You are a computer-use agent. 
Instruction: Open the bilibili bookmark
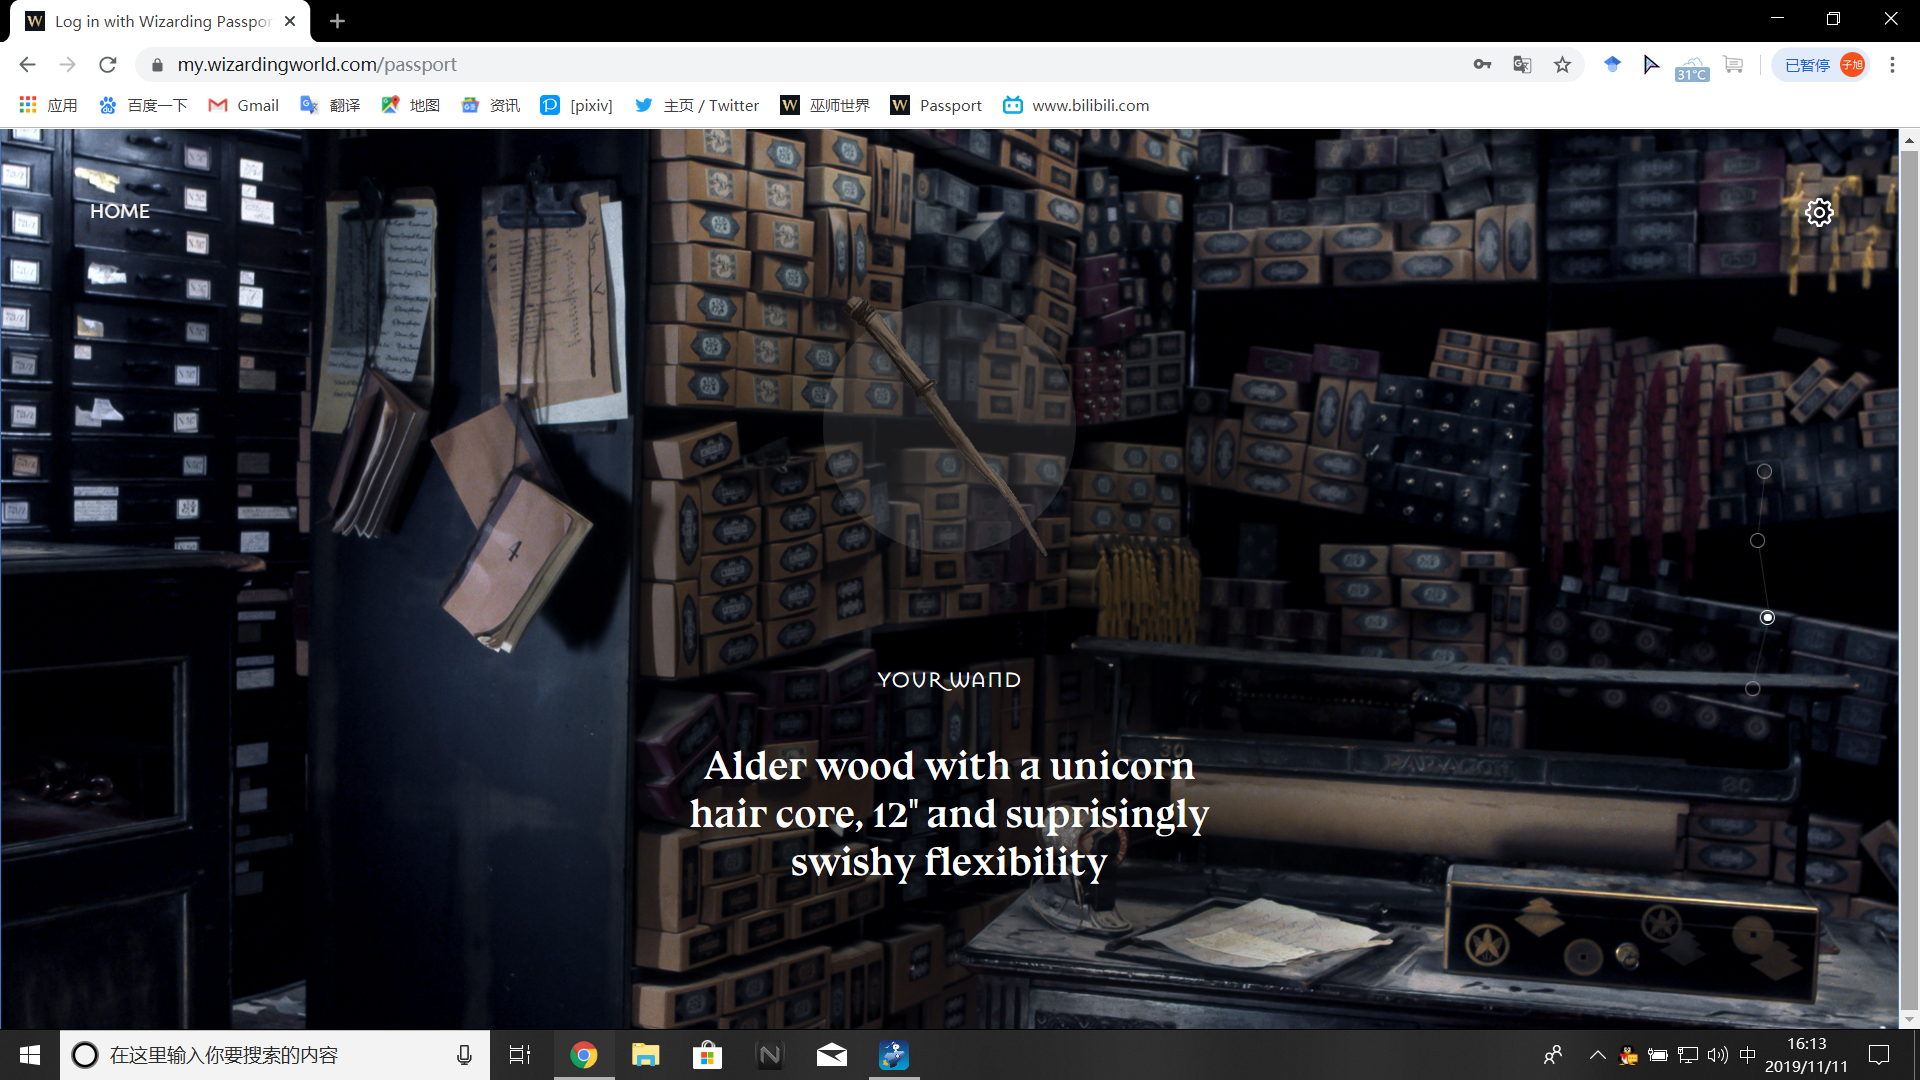click(1076, 105)
